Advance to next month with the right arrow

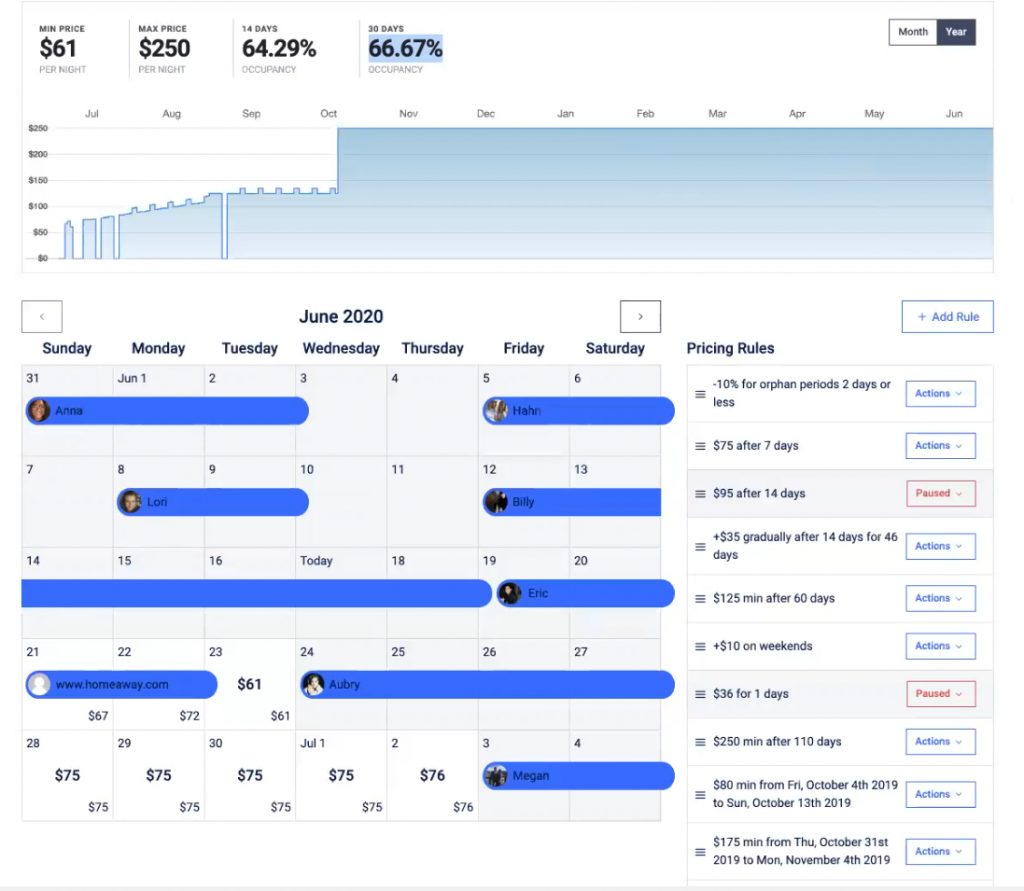[x=639, y=316]
